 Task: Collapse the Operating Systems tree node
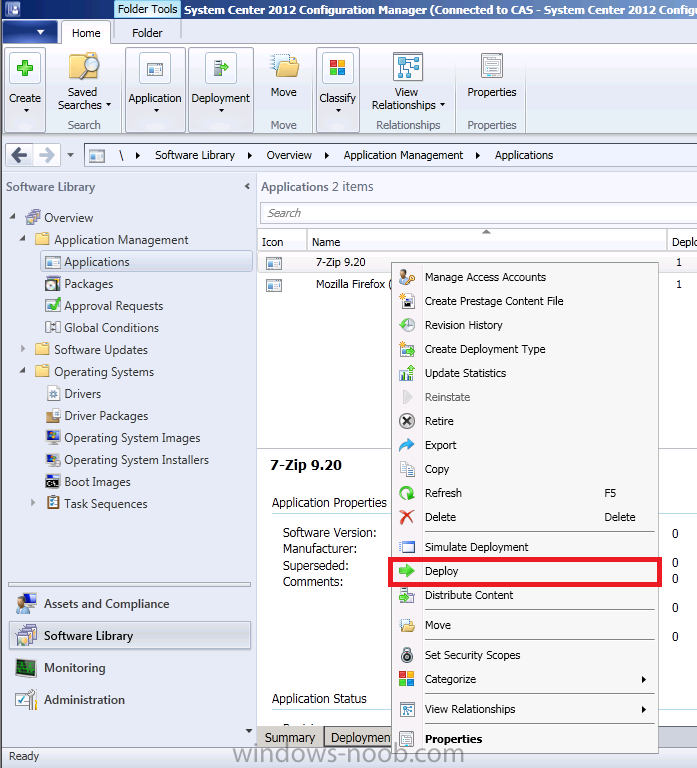tap(23, 371)
